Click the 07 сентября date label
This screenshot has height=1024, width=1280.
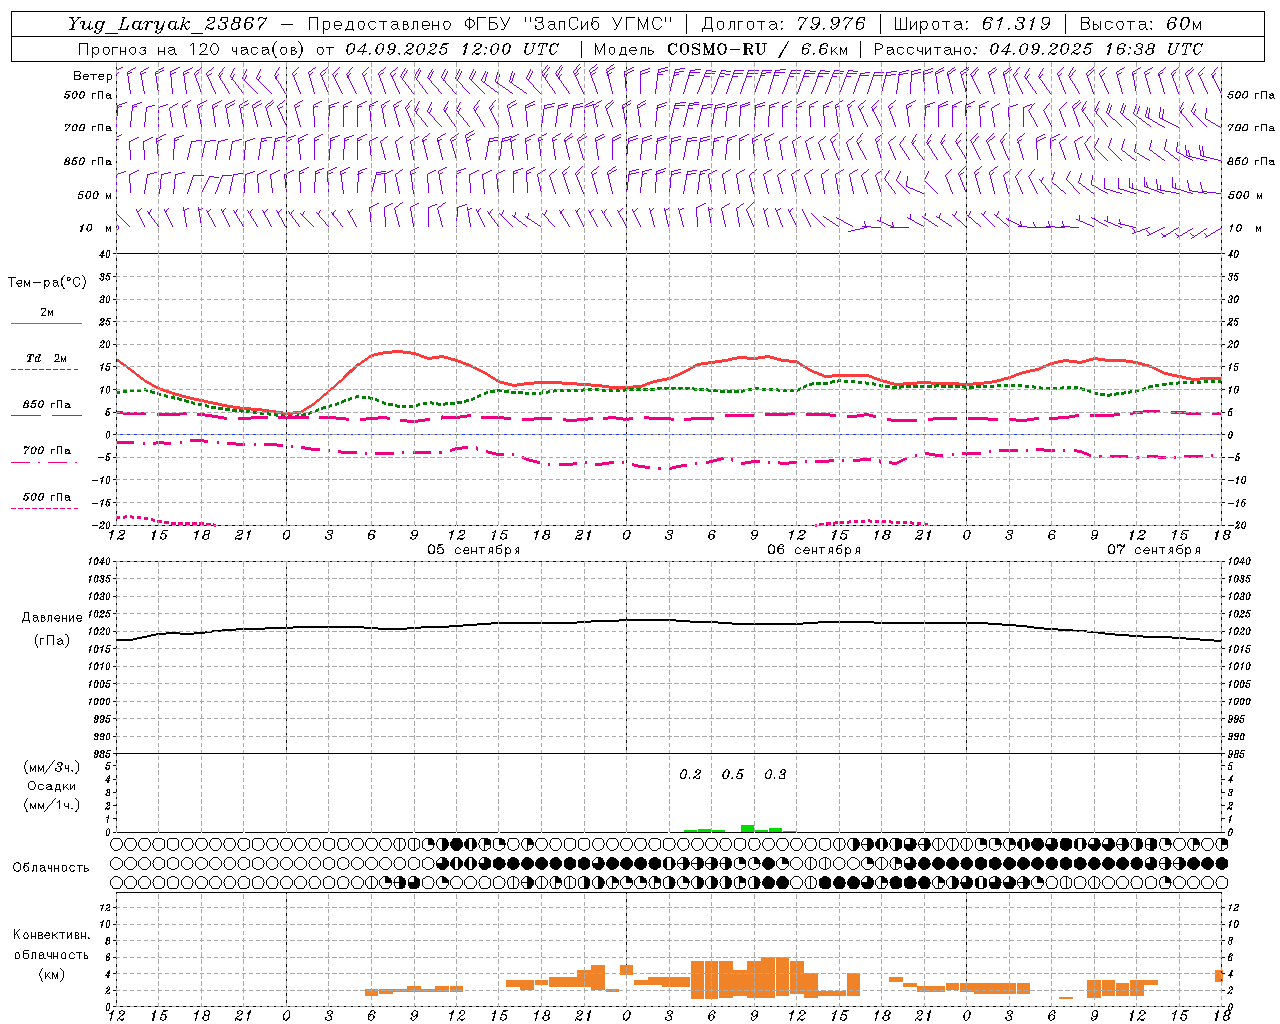(x=1154, y=550)
